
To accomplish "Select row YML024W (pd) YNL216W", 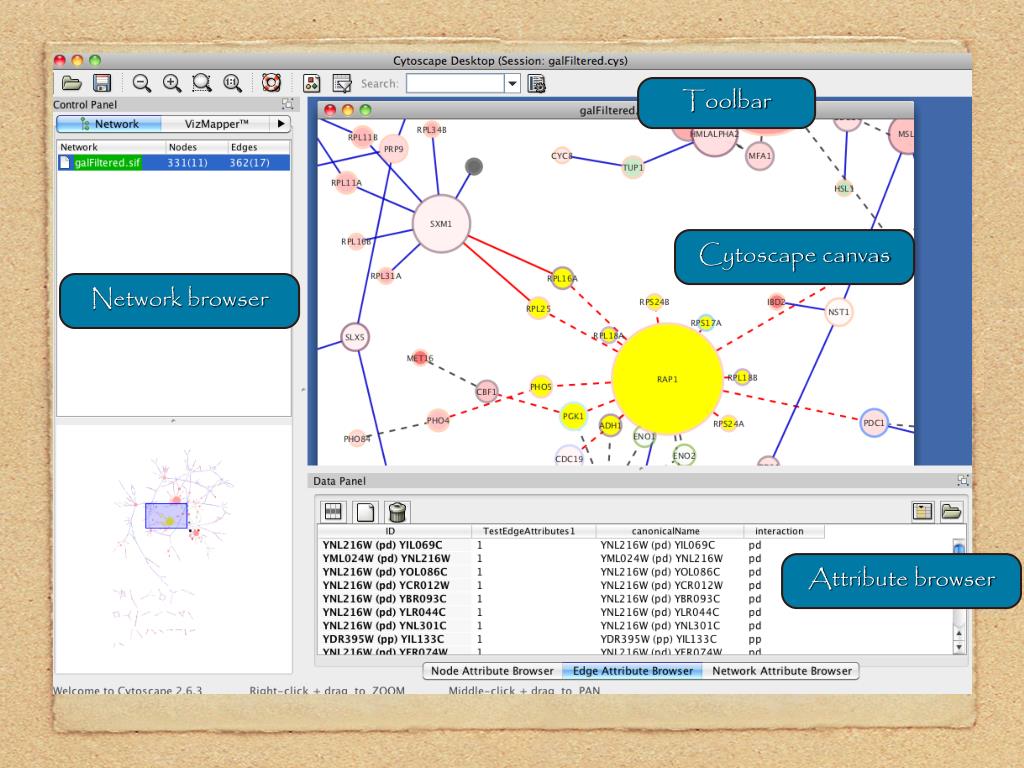I will point(572,558).
